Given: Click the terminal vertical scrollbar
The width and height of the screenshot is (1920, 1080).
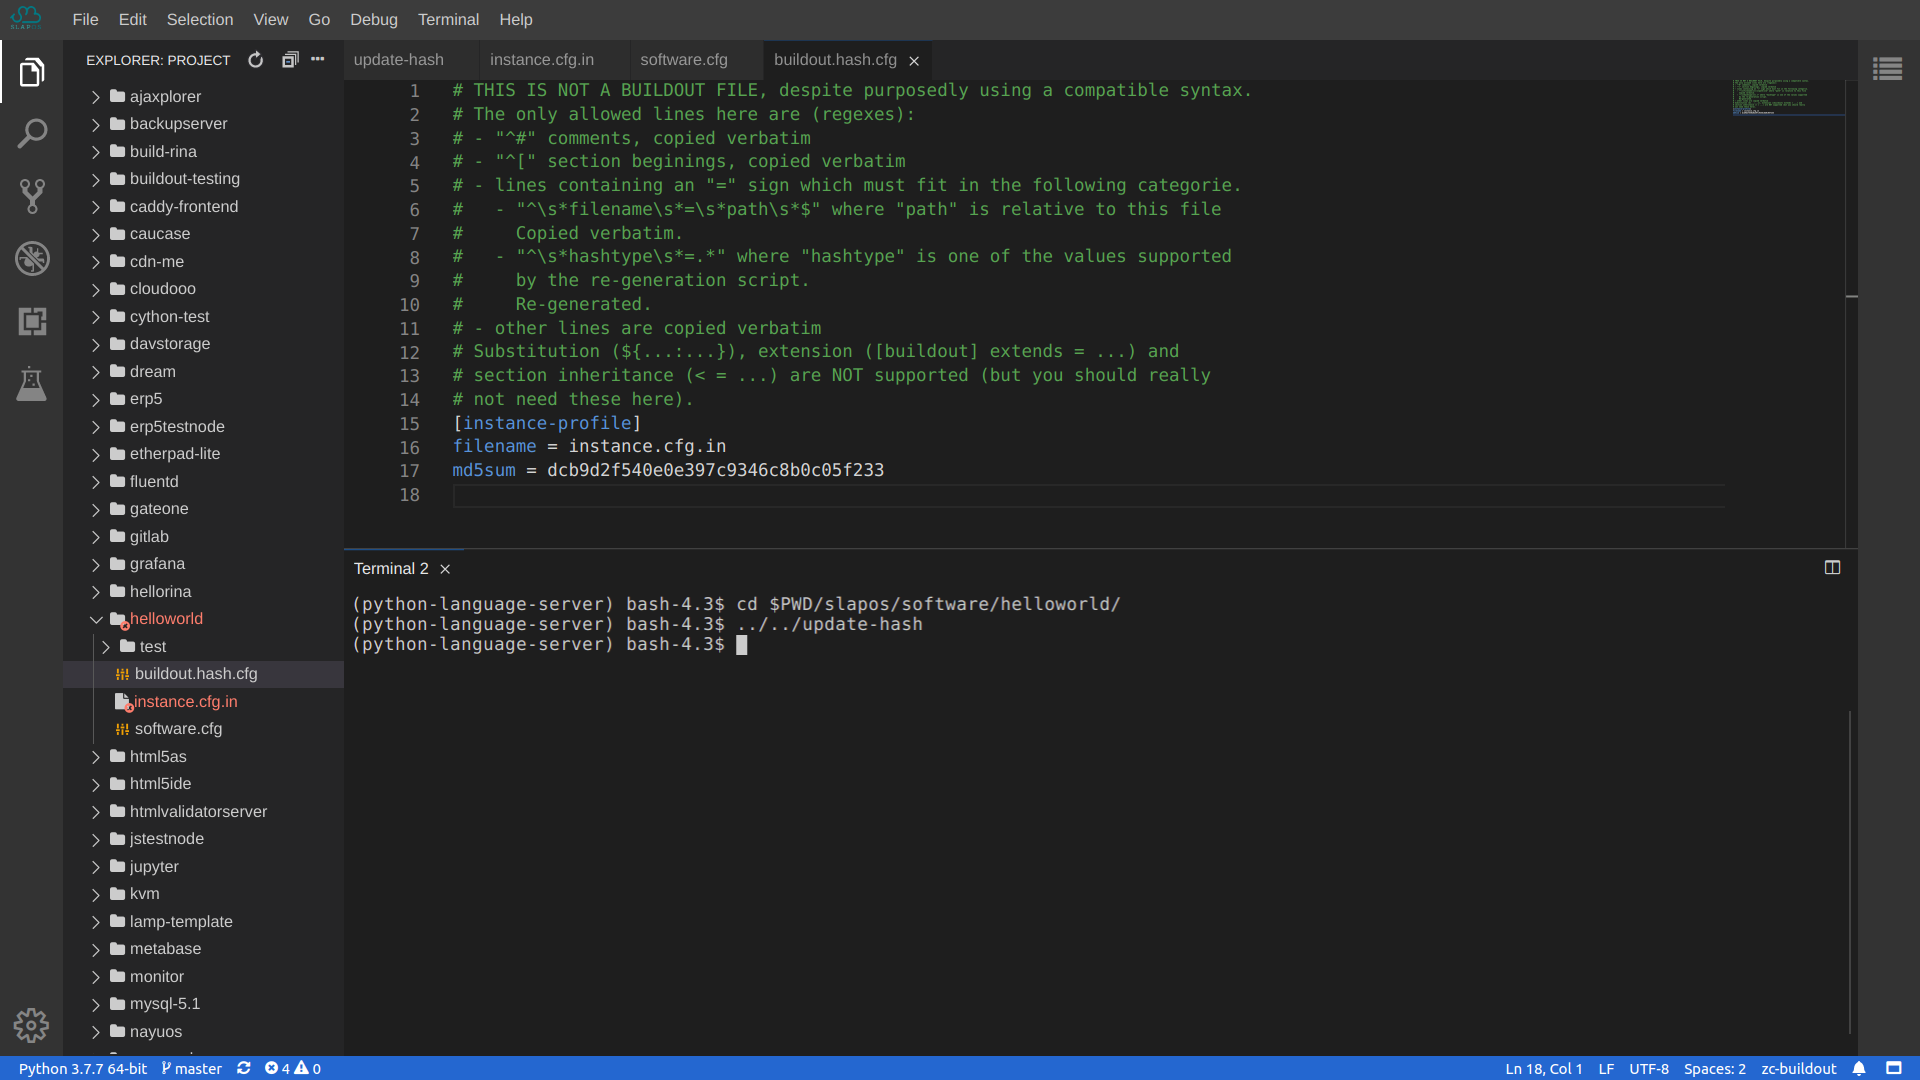Looking at the screenshot, I should click(1850, 870).
